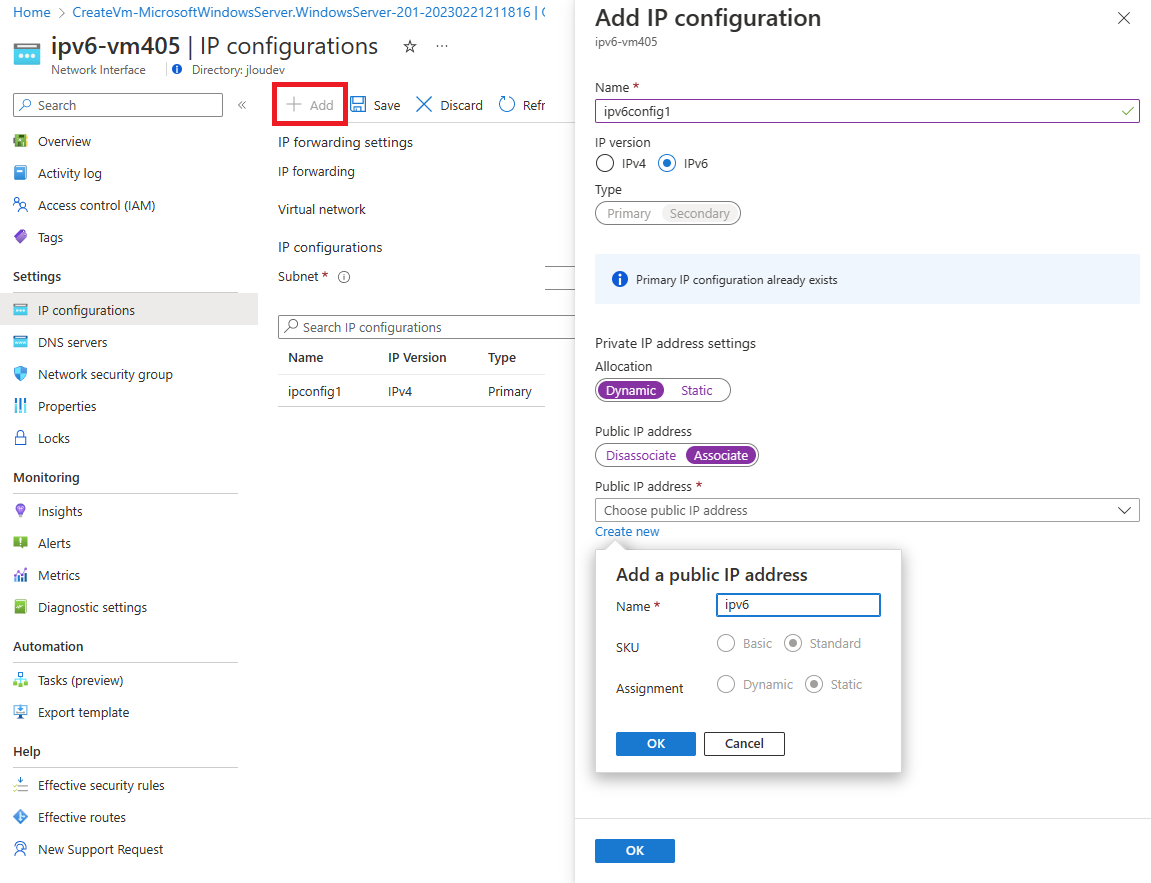Click Tasks (preview) icon
Viewport: 1151px width, 883px height.
pos(21,680)
